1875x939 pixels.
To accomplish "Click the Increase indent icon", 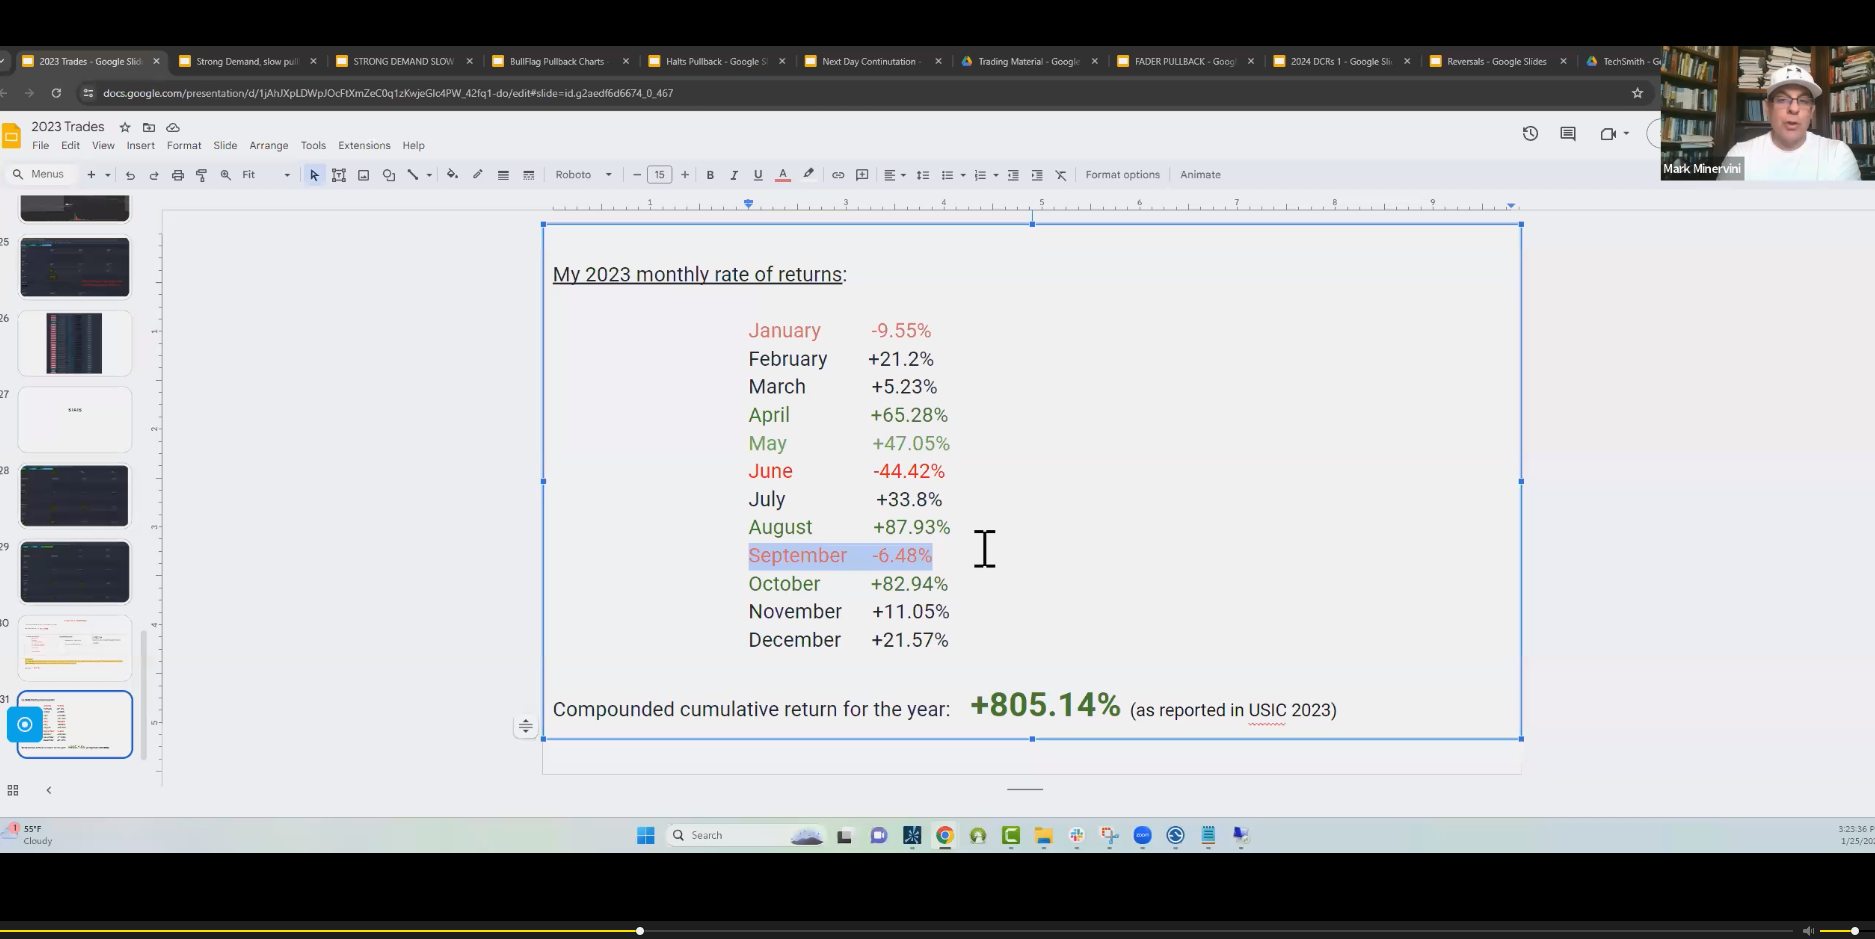I will tap(1037, 175).
